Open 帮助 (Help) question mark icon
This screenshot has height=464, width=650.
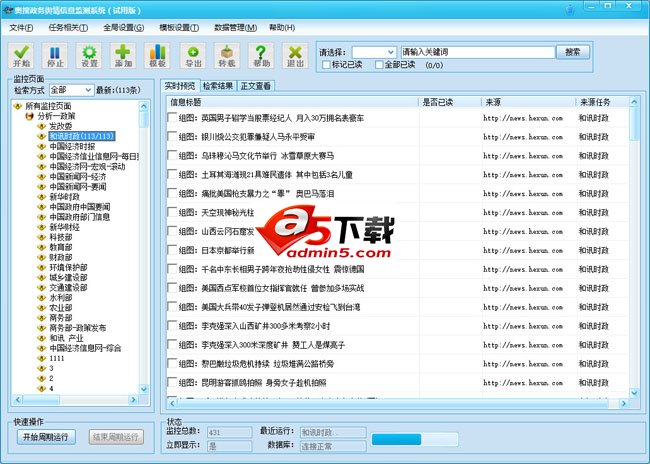[x=261, y=56]
